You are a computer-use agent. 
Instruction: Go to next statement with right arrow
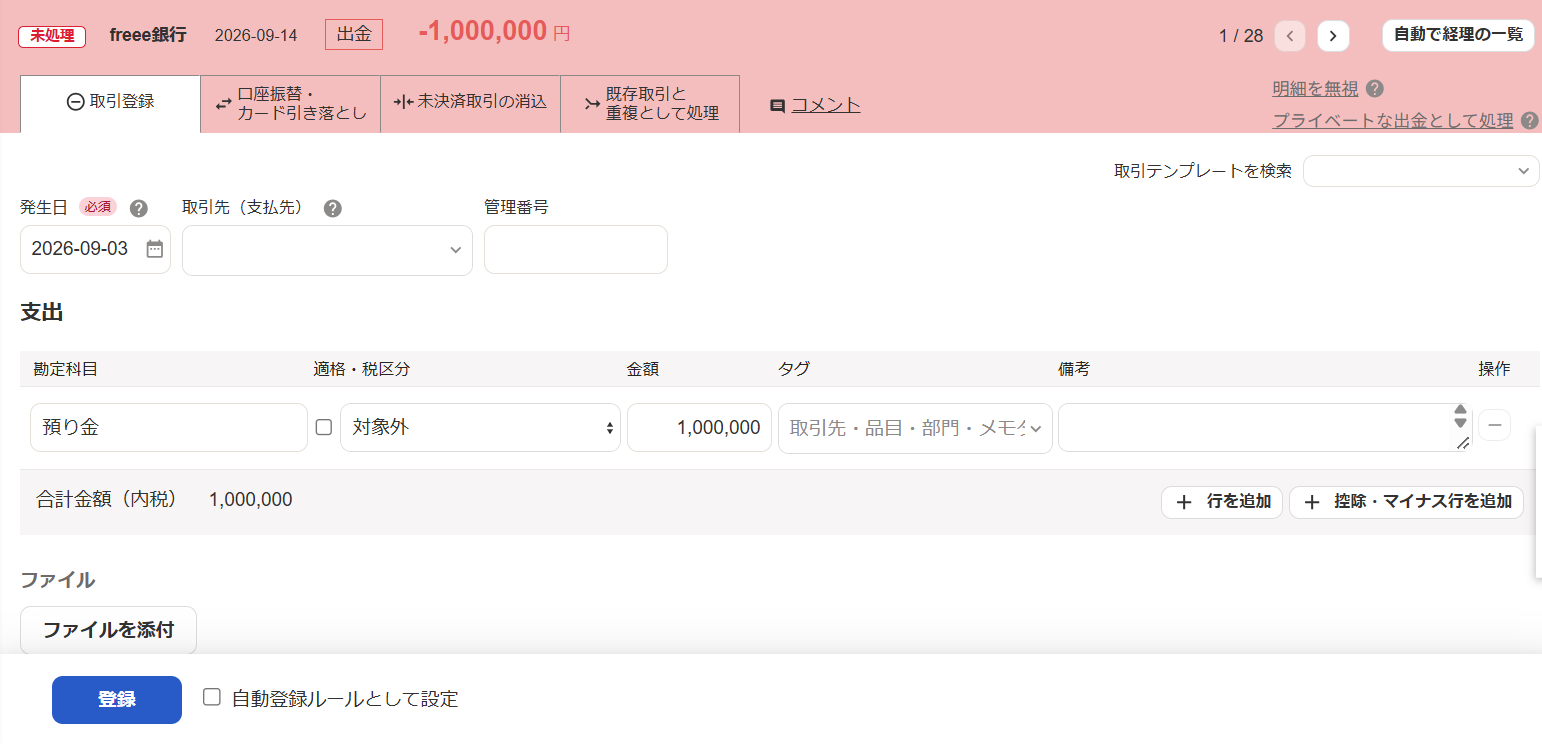[x=1333, y=36]
